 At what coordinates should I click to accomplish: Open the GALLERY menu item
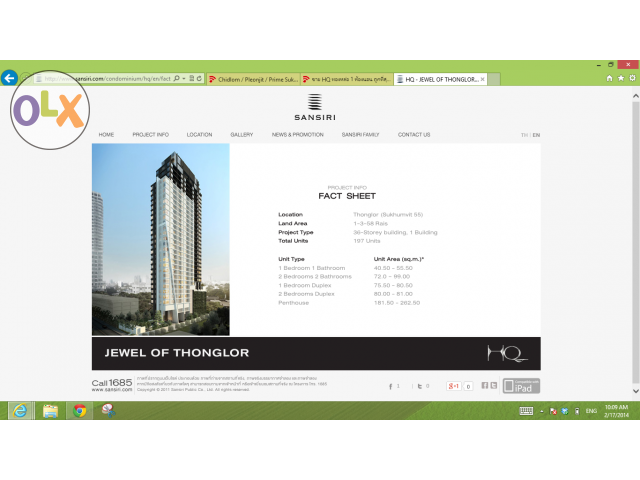point(241,134)
